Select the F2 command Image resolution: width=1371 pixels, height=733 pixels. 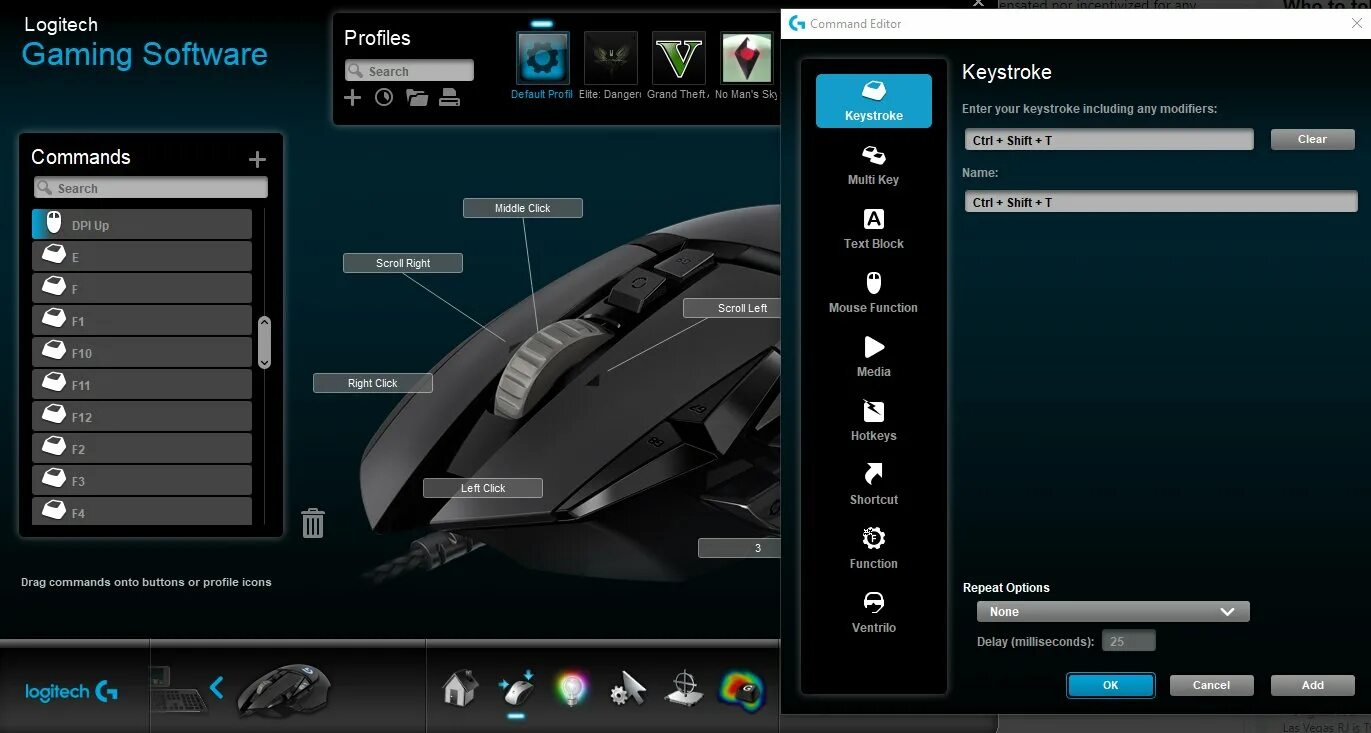142,448
